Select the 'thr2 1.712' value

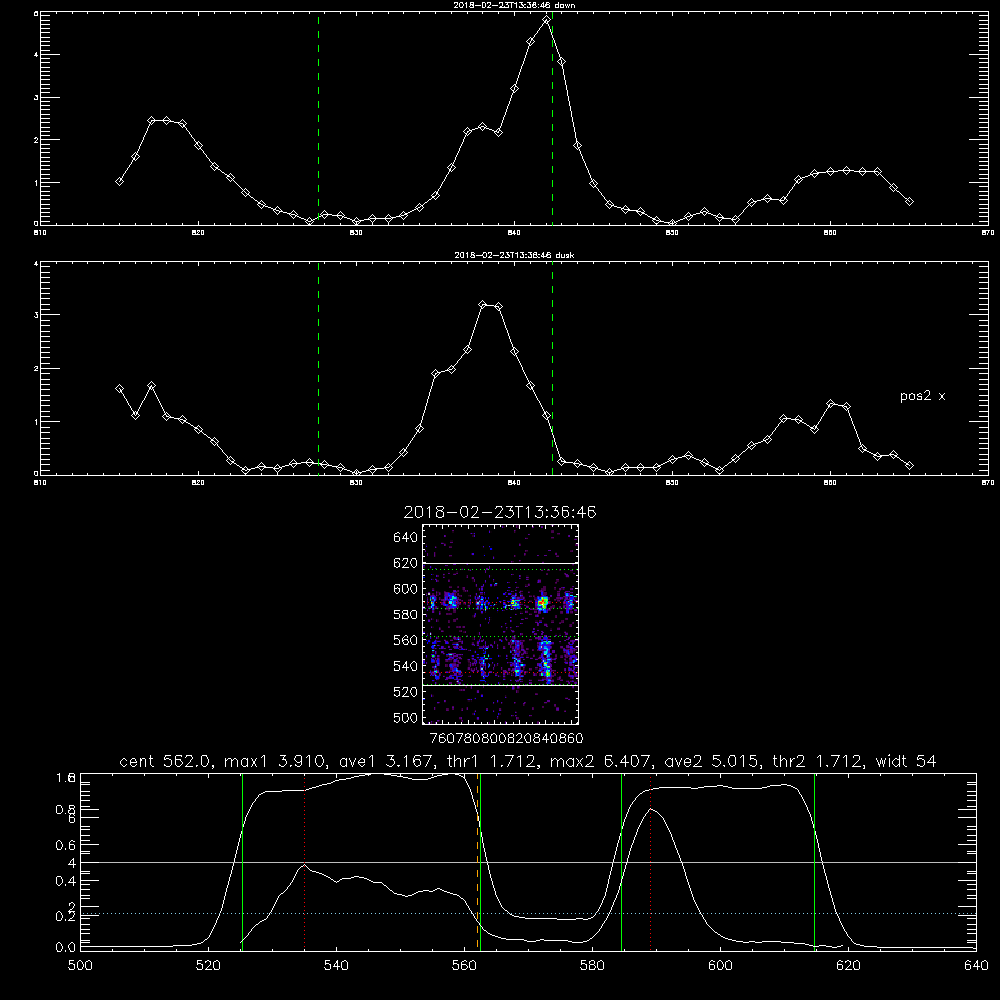(x=818, y=761)
